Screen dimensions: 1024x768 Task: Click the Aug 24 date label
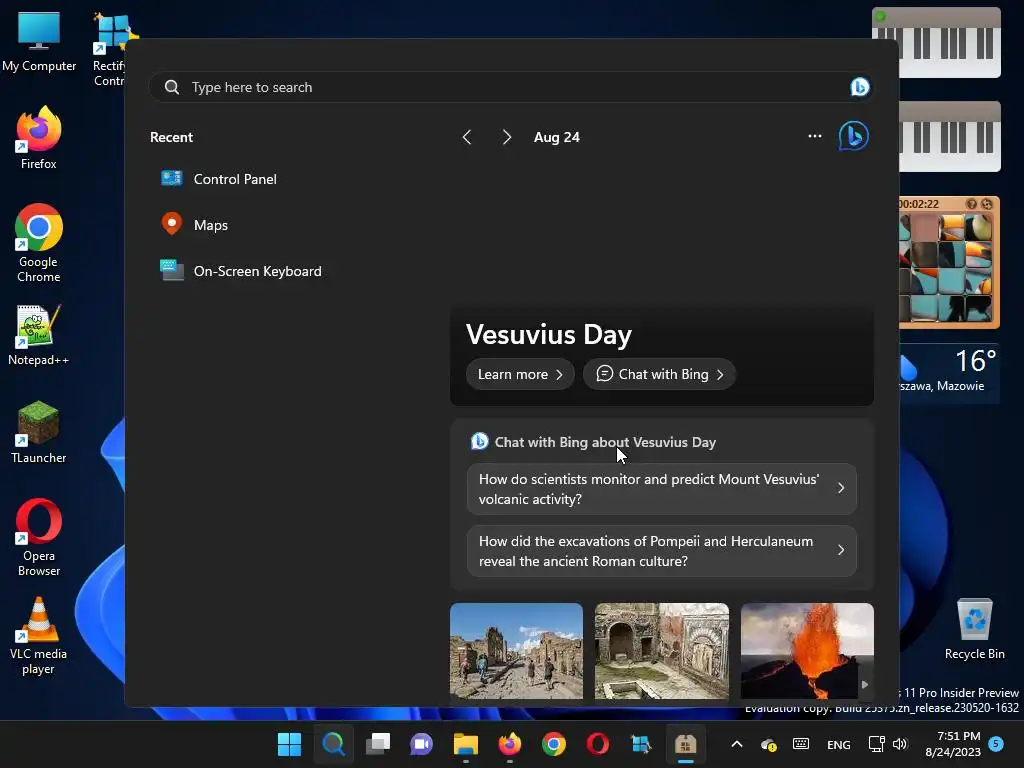556,137
